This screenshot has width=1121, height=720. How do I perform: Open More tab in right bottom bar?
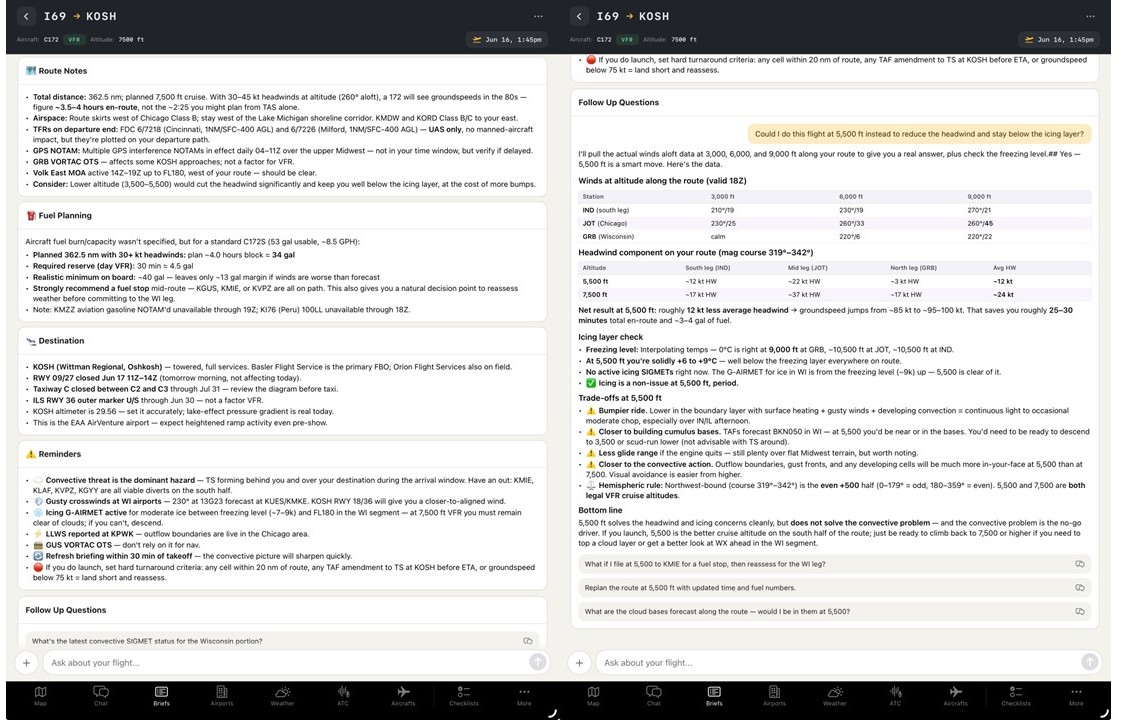click(x=1076, y=696)
